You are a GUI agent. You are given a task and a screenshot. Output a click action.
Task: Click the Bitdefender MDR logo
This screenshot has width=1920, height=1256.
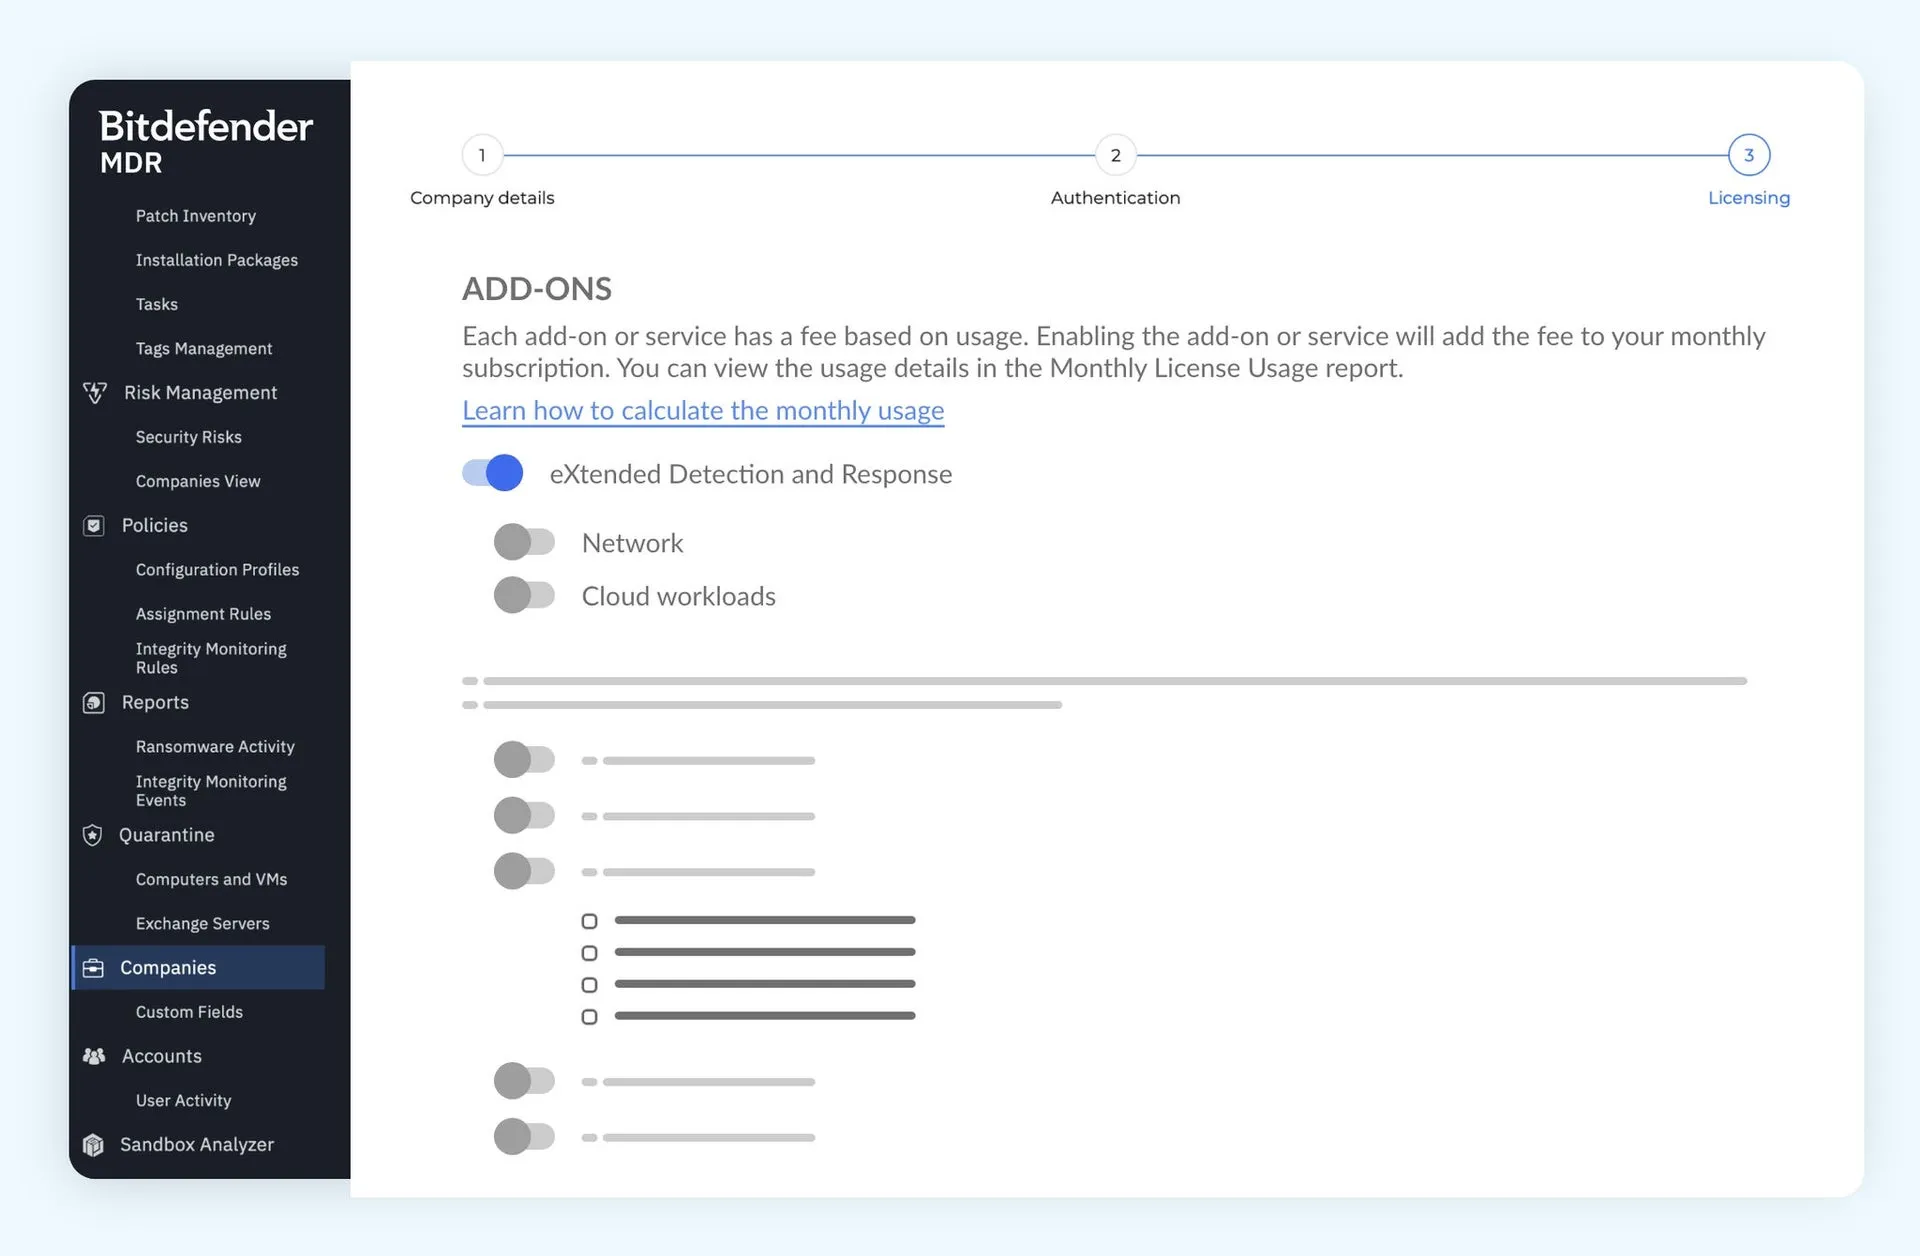206,140
